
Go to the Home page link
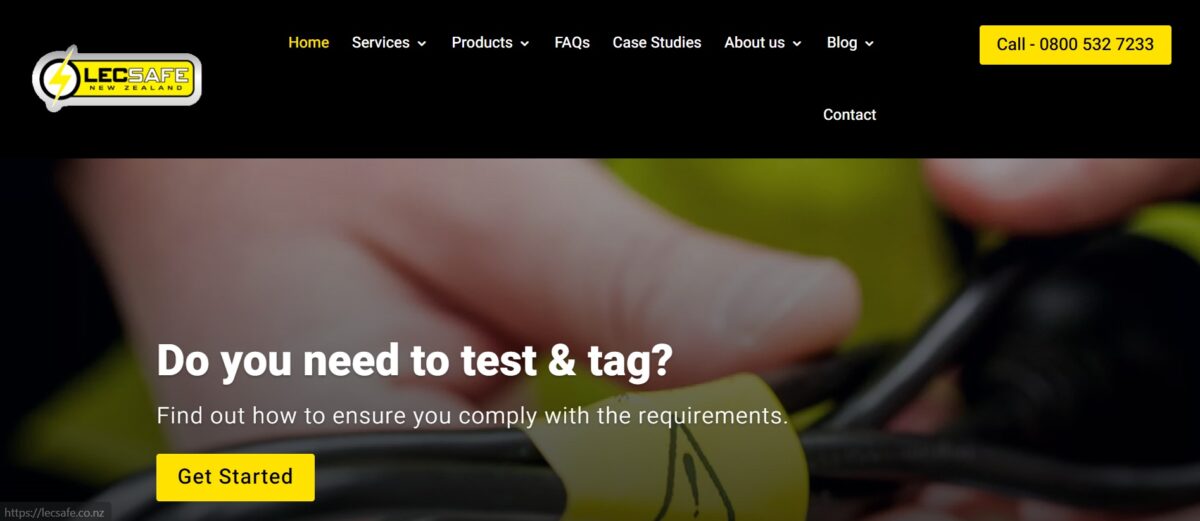pos(308,43)
